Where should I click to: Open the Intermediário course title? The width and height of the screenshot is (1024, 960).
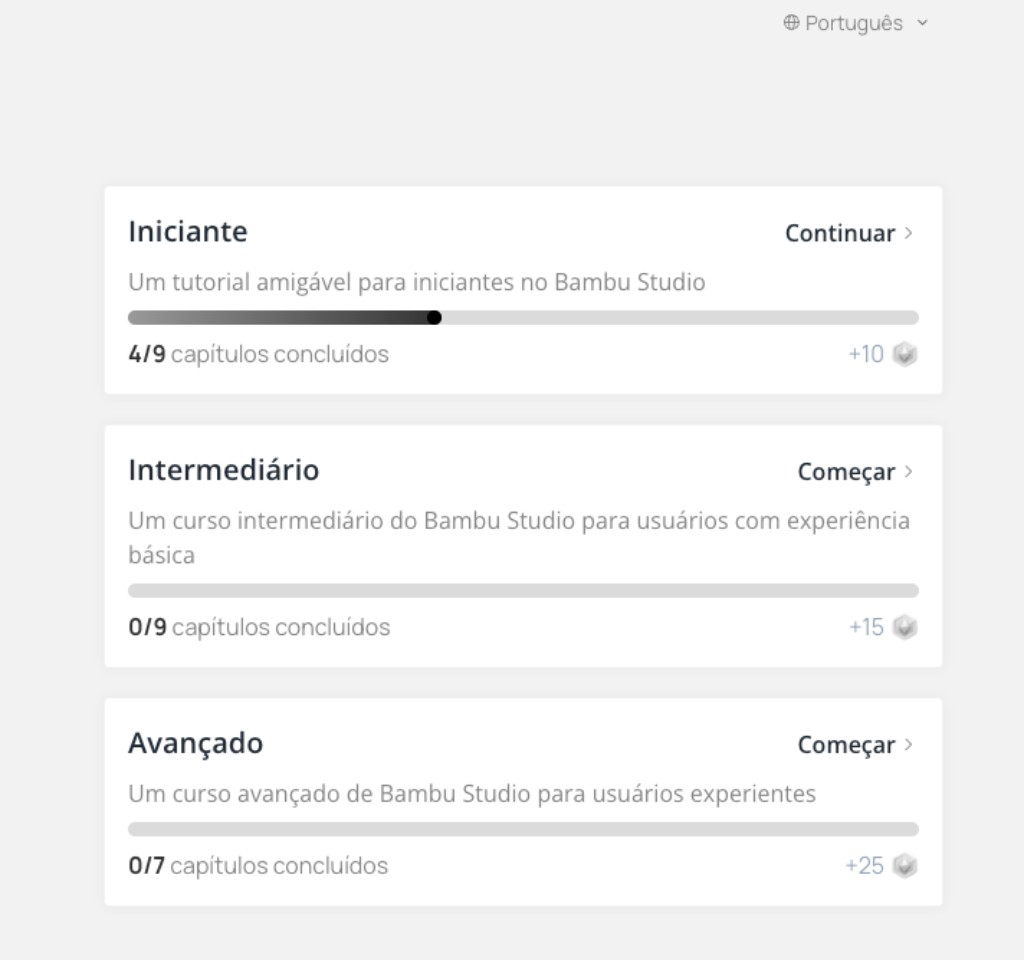[223, 470]
